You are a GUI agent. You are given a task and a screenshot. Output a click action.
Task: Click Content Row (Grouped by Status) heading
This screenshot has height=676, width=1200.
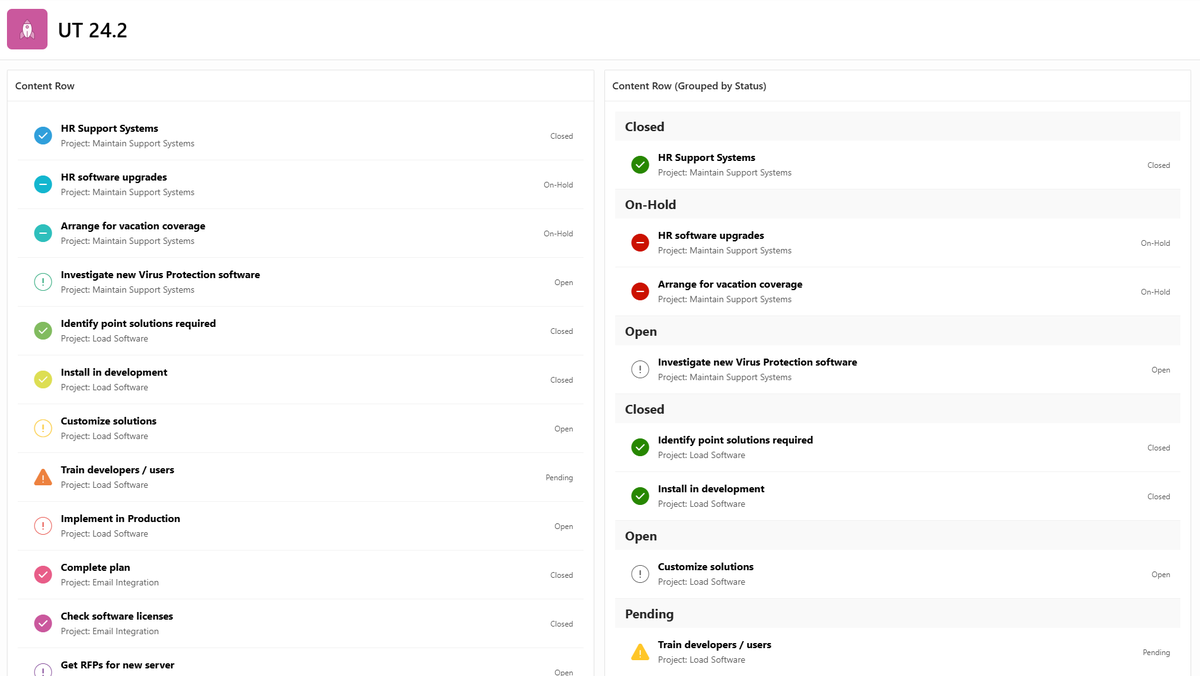click(x=689, y=86)
